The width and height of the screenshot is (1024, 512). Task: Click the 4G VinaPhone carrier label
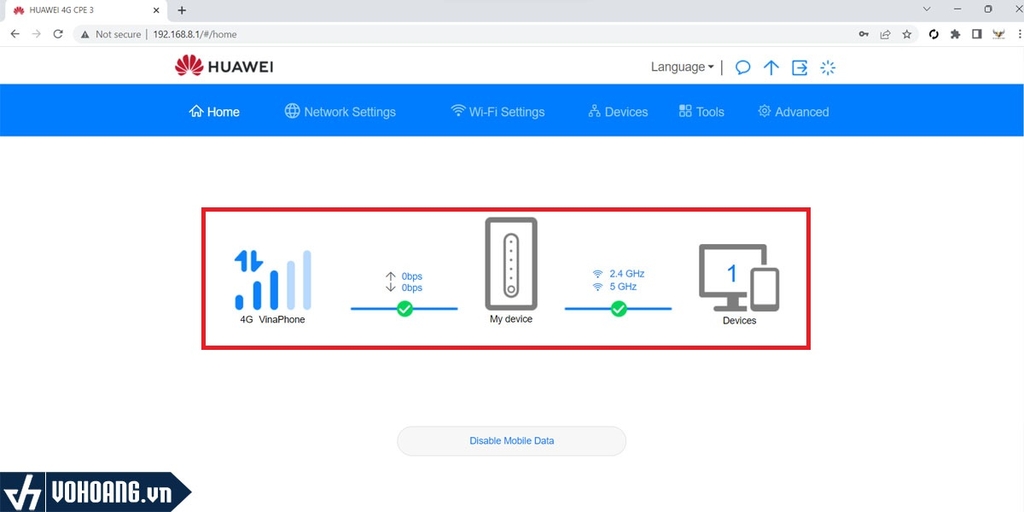click(272, 320)
